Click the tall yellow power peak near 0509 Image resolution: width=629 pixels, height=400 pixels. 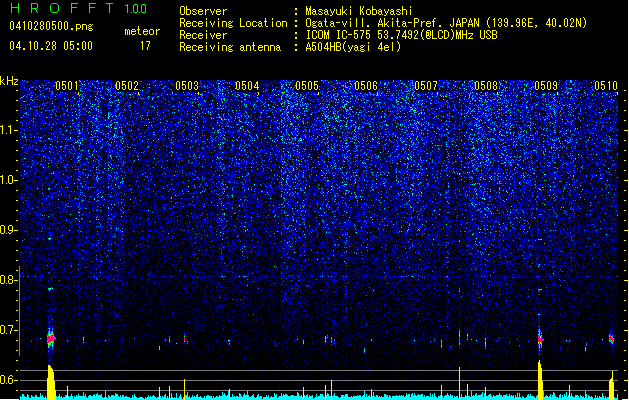[x=540, y=380]
